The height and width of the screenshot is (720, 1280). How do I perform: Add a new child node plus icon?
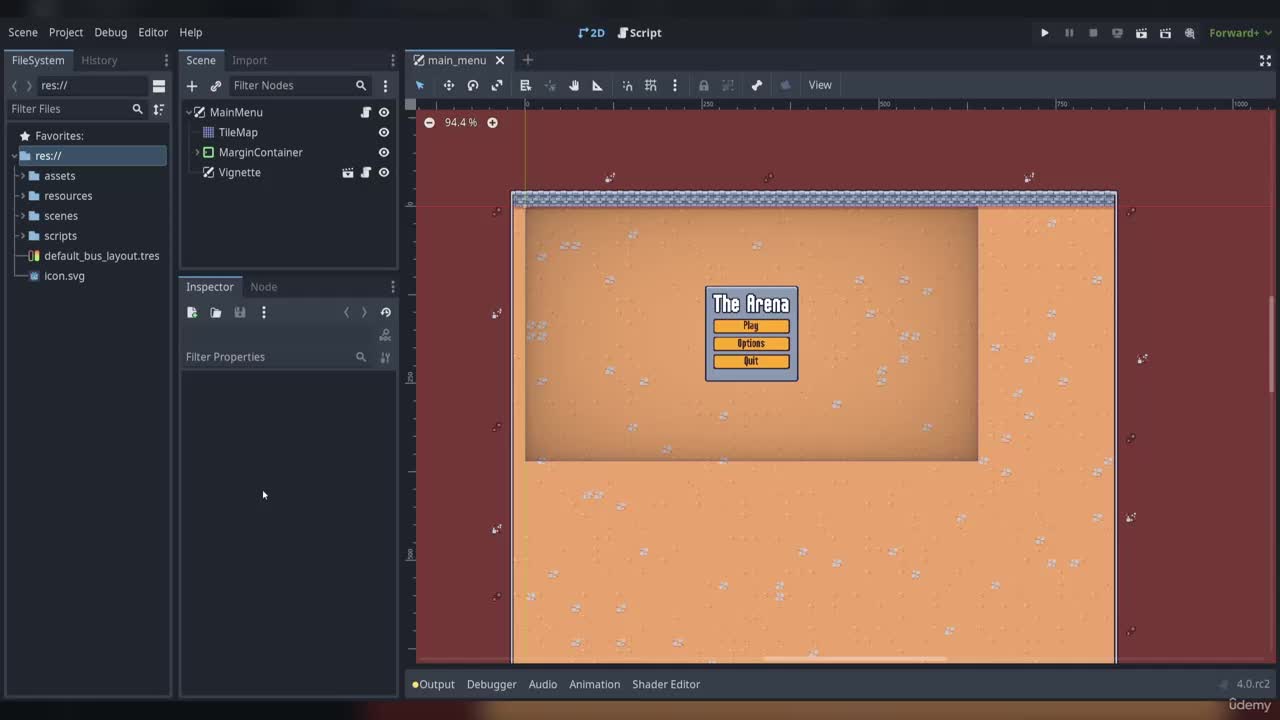coord(192,86)
